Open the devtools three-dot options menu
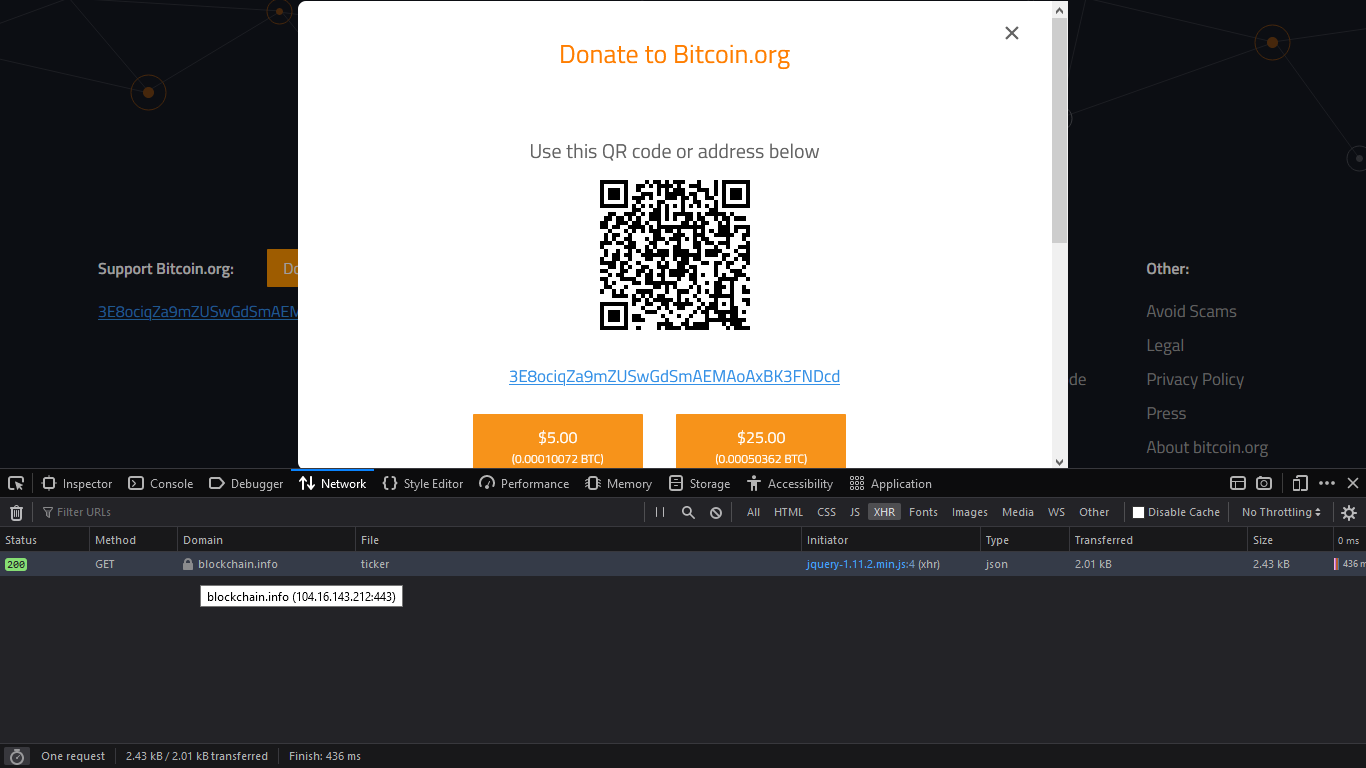Viewport: 1366px width, 768px height. 1327,483
